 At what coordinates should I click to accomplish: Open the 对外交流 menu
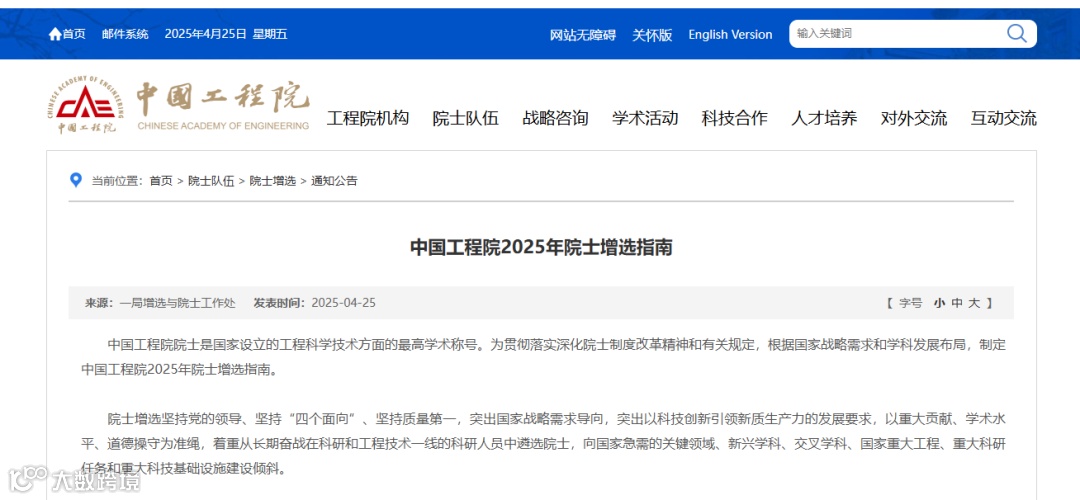click(913, 118)
